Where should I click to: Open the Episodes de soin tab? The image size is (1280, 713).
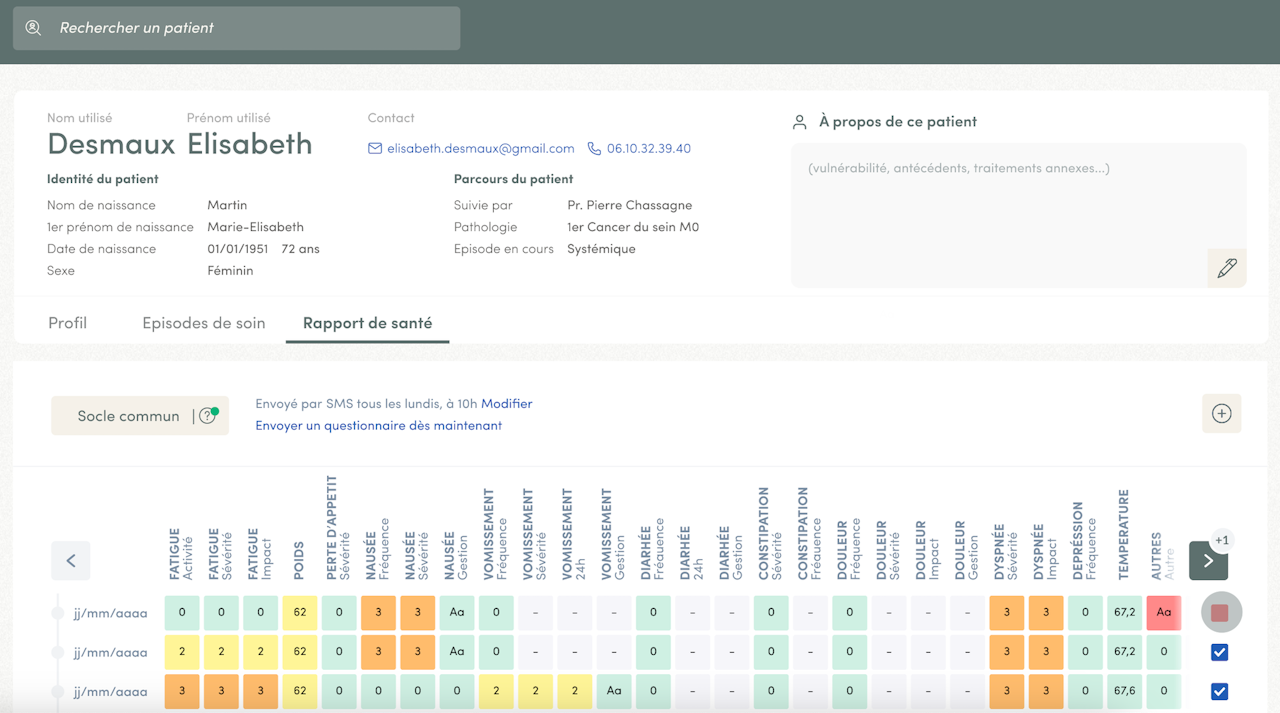tap(204, 323)
